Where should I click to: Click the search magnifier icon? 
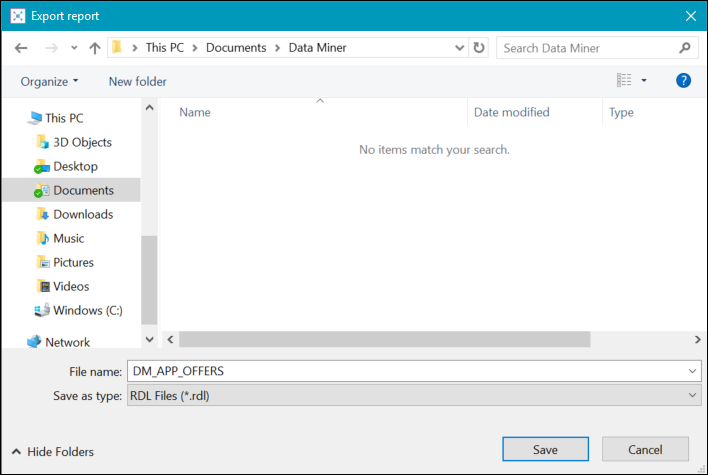[685, 48]
